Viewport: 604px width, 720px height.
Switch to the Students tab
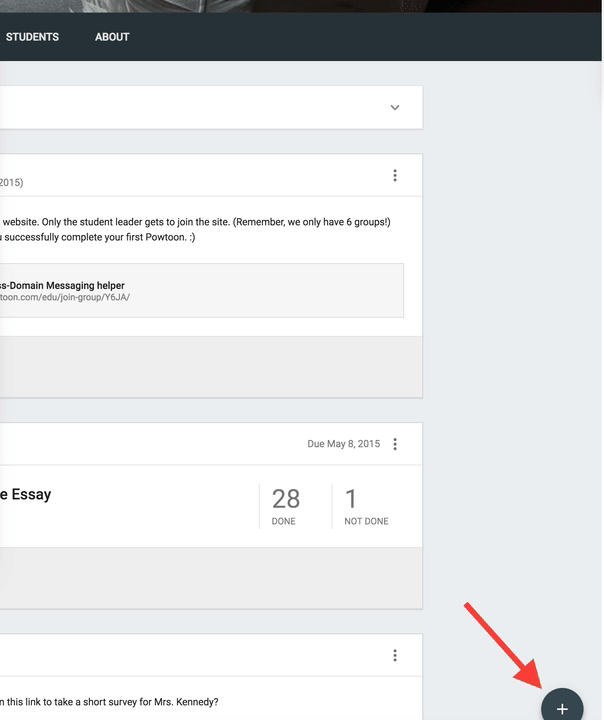(x=32, y=37)
